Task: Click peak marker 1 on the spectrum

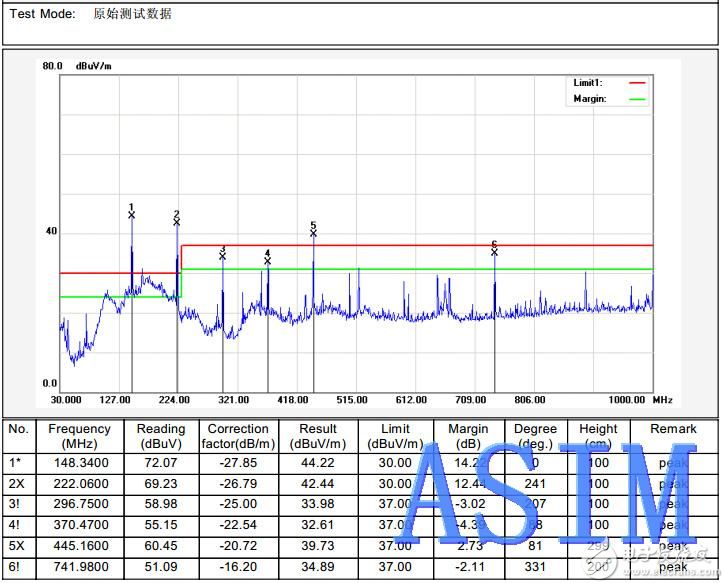Action: [132, 214]
